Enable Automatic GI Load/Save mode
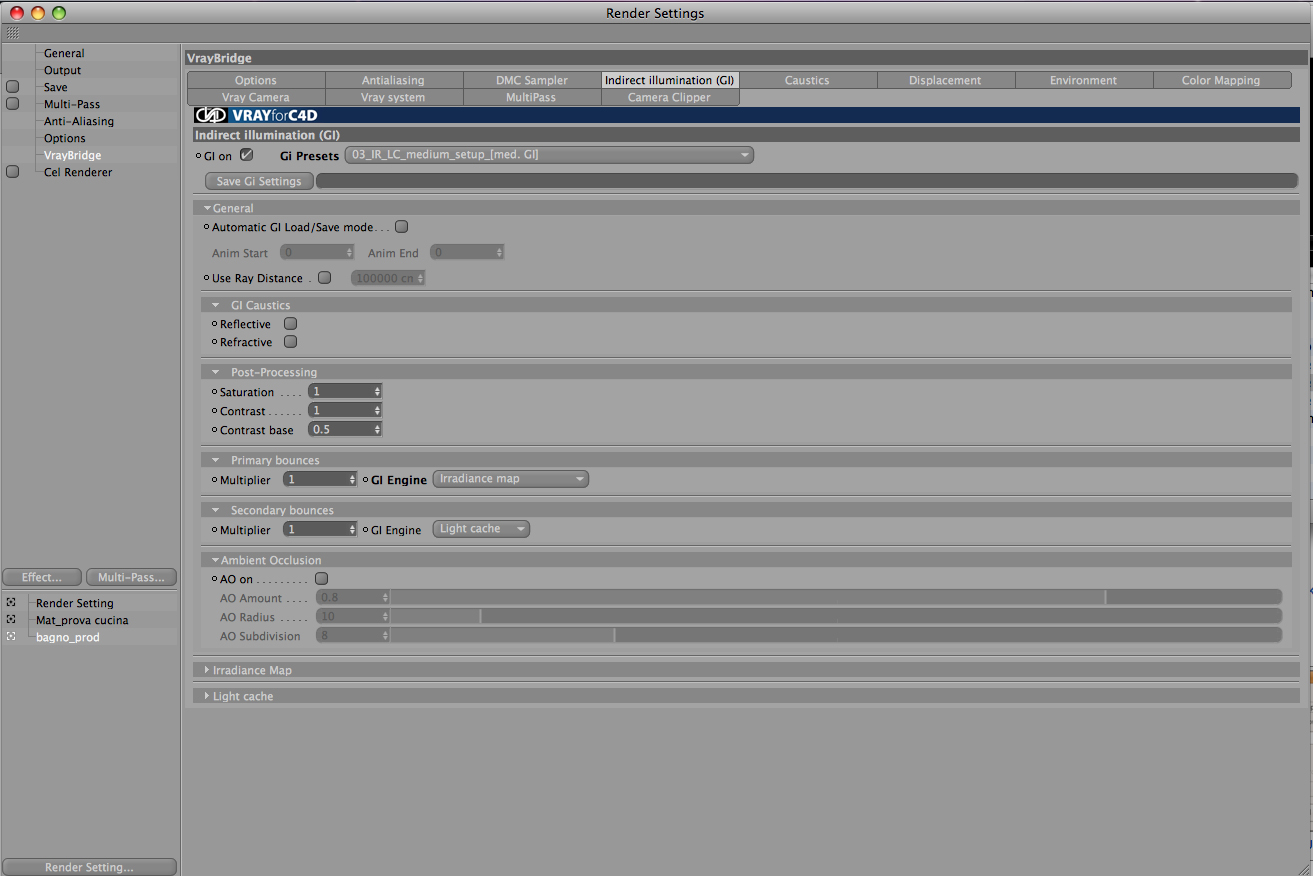Image resolution: width=1313 pixels, height=876 pixels. click(x=402, y=227)
